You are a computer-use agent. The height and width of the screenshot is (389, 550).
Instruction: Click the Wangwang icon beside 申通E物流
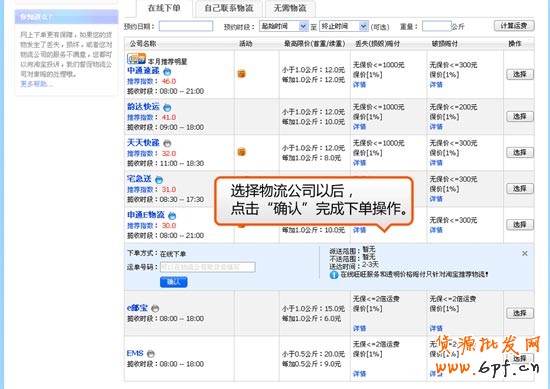point(172,216)
